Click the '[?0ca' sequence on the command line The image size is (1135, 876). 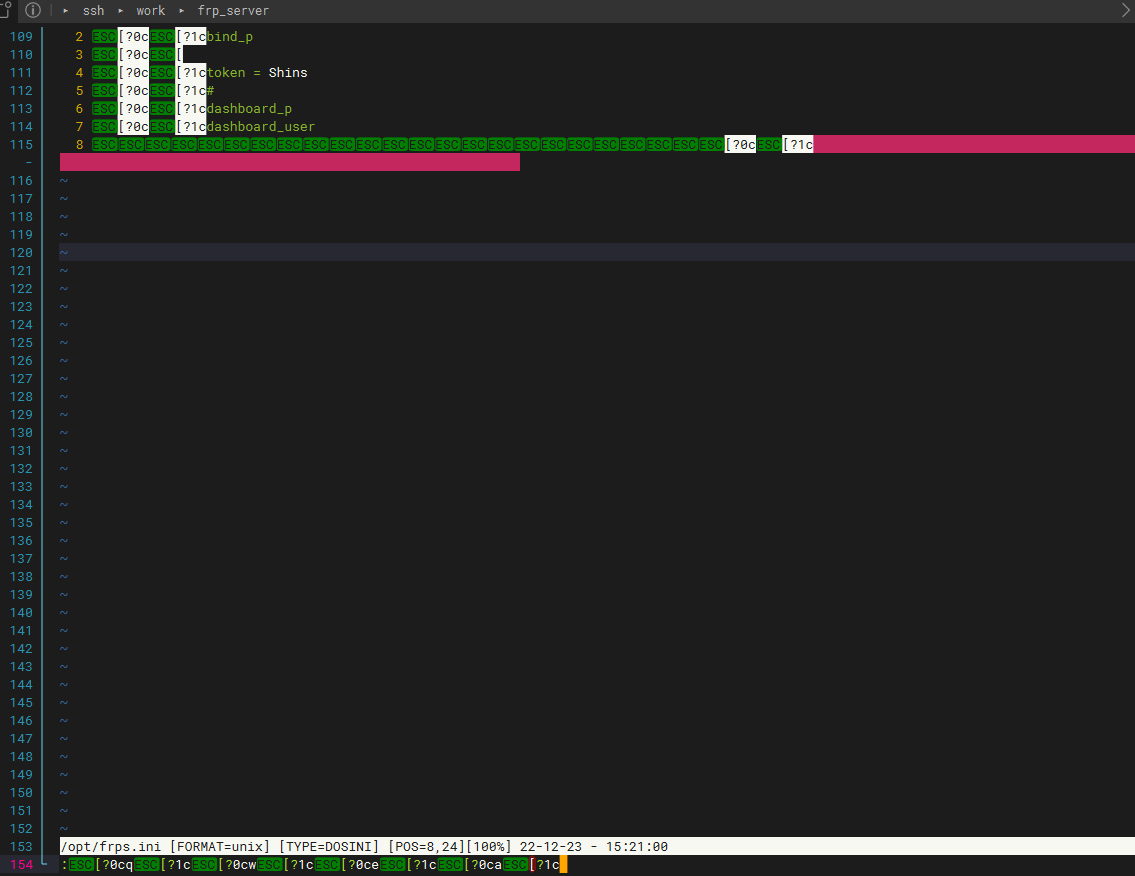(x=484, y=864)
